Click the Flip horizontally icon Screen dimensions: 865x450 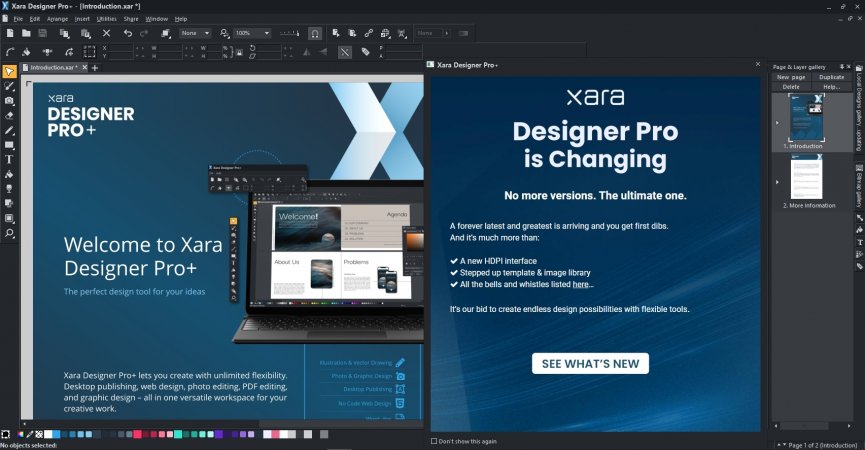tap(307, 52)
